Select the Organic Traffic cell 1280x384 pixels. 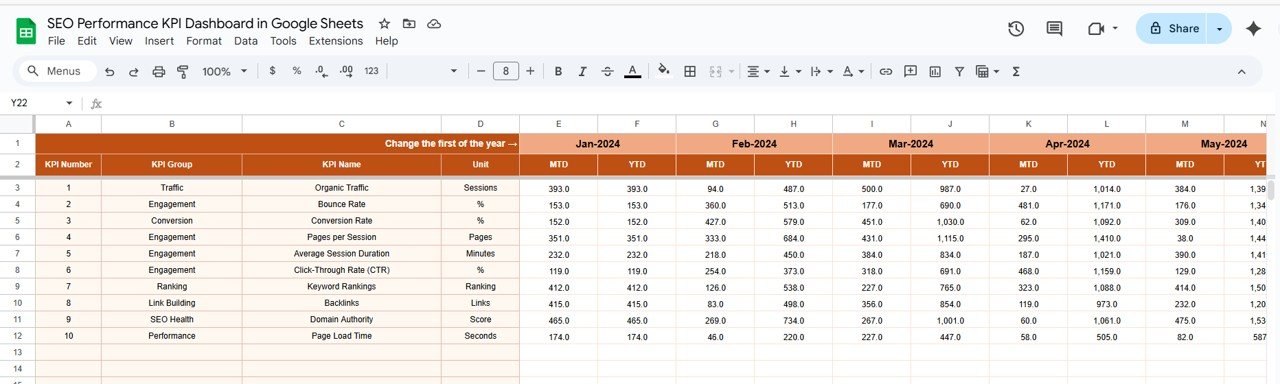pyautogui.click(x=341, y=188)
